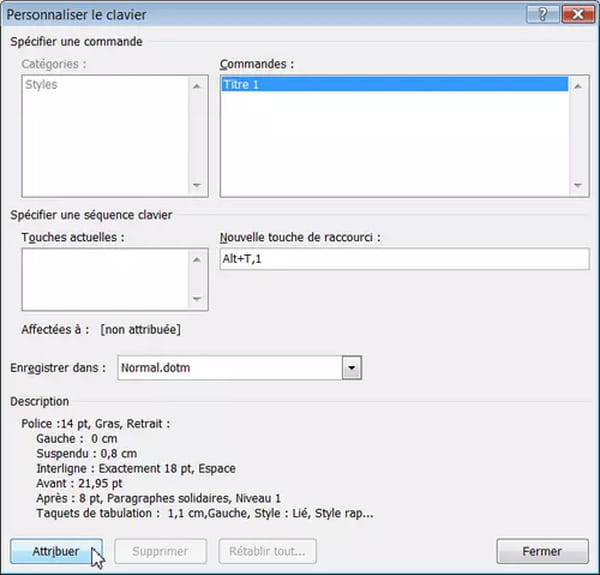Close the dialog with the Fermer button

pyautogui.click(x=542, y=551)
